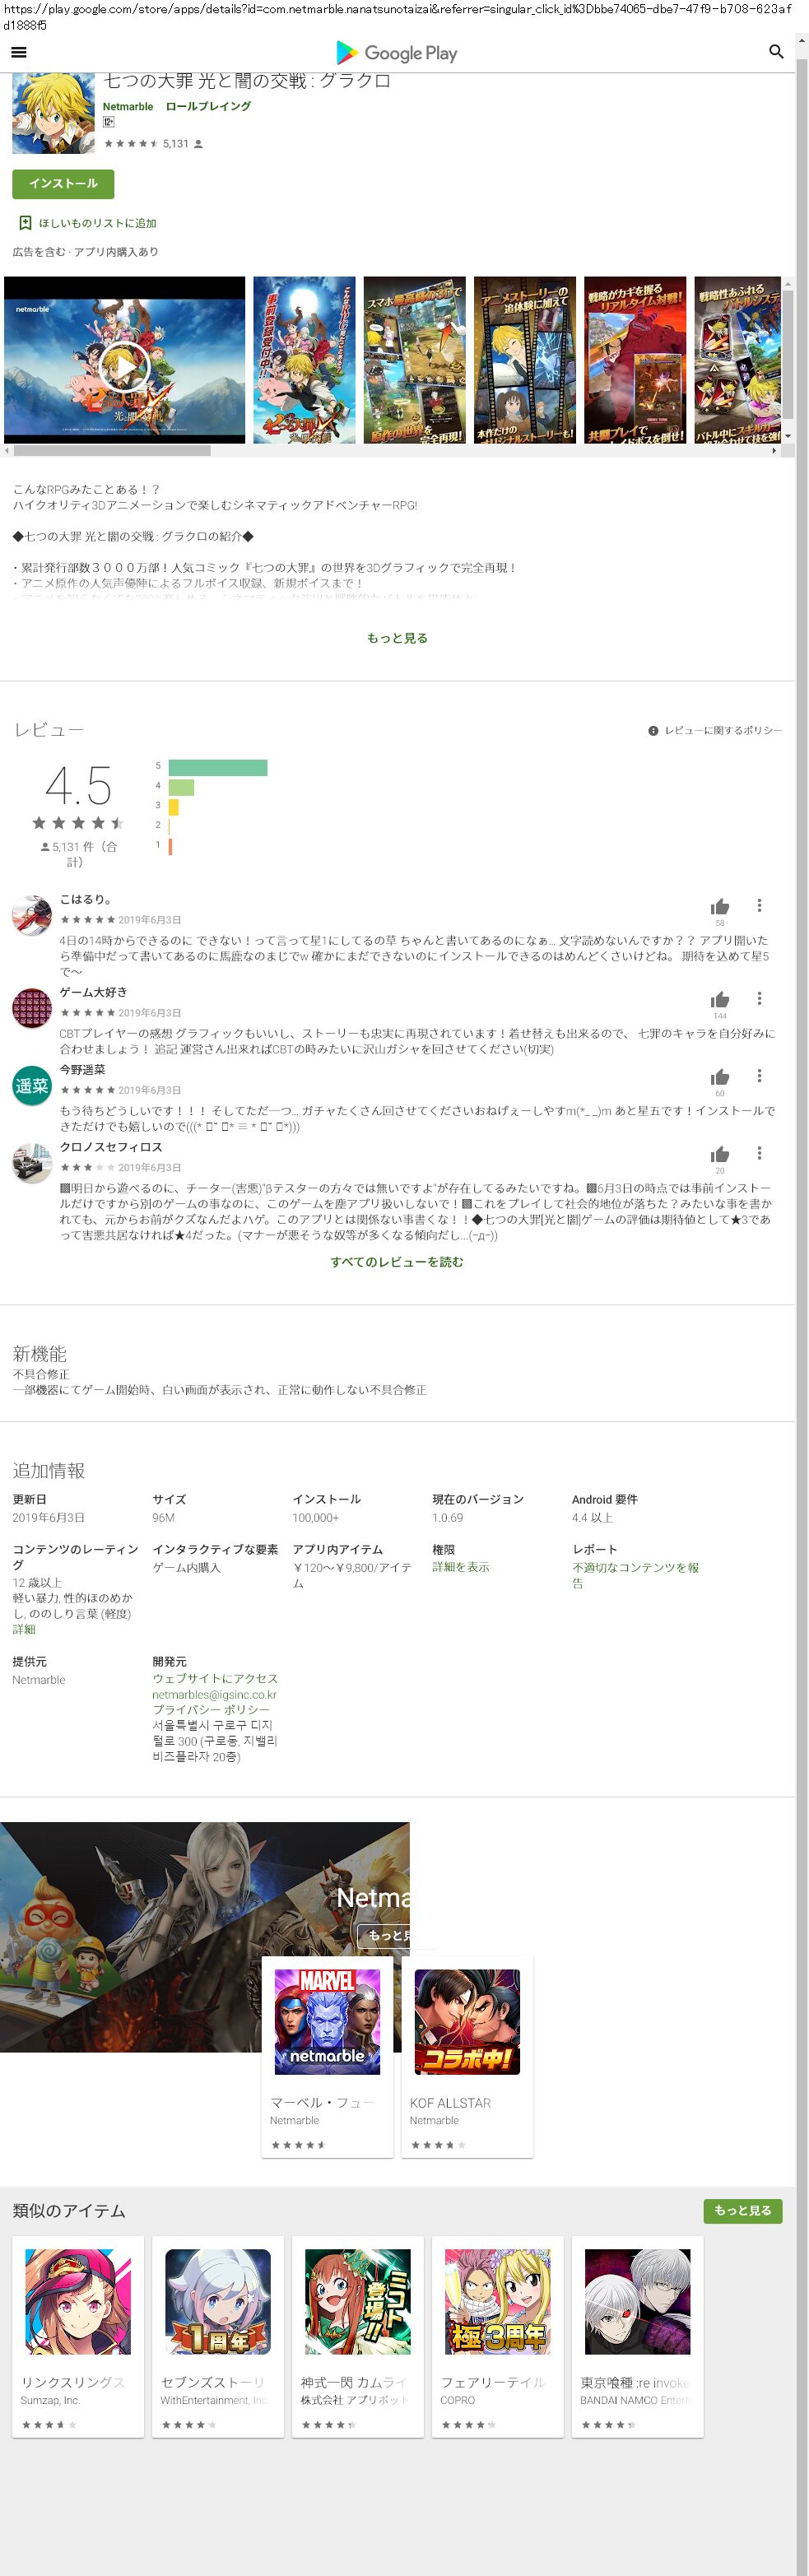The image size is (809, 2576).
Task: Click クロノスセフィロス's avatar
Action: (32, 1163)
